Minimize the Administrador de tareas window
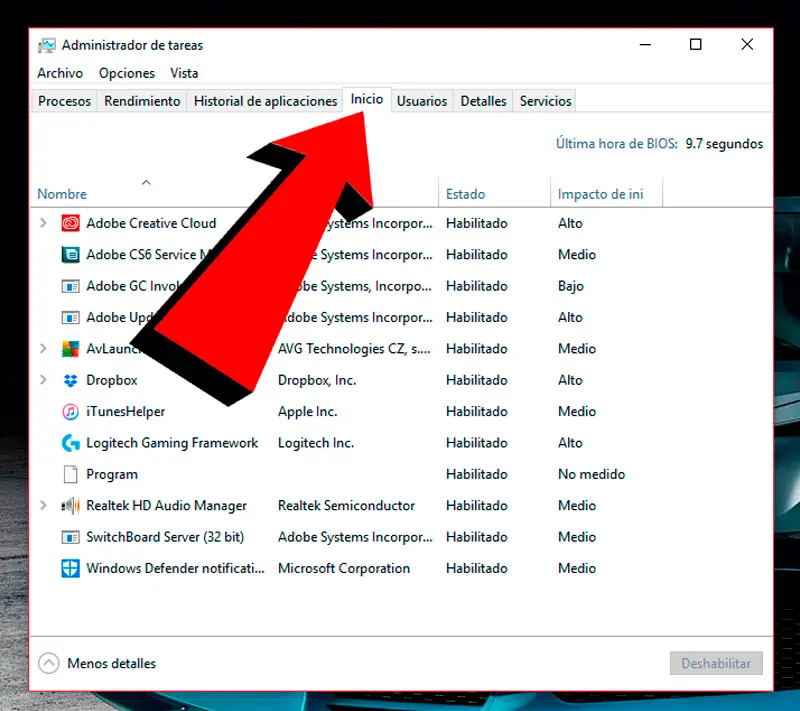Image resolution: width=800 pixels, height=711 pixels. pos(645,45)
